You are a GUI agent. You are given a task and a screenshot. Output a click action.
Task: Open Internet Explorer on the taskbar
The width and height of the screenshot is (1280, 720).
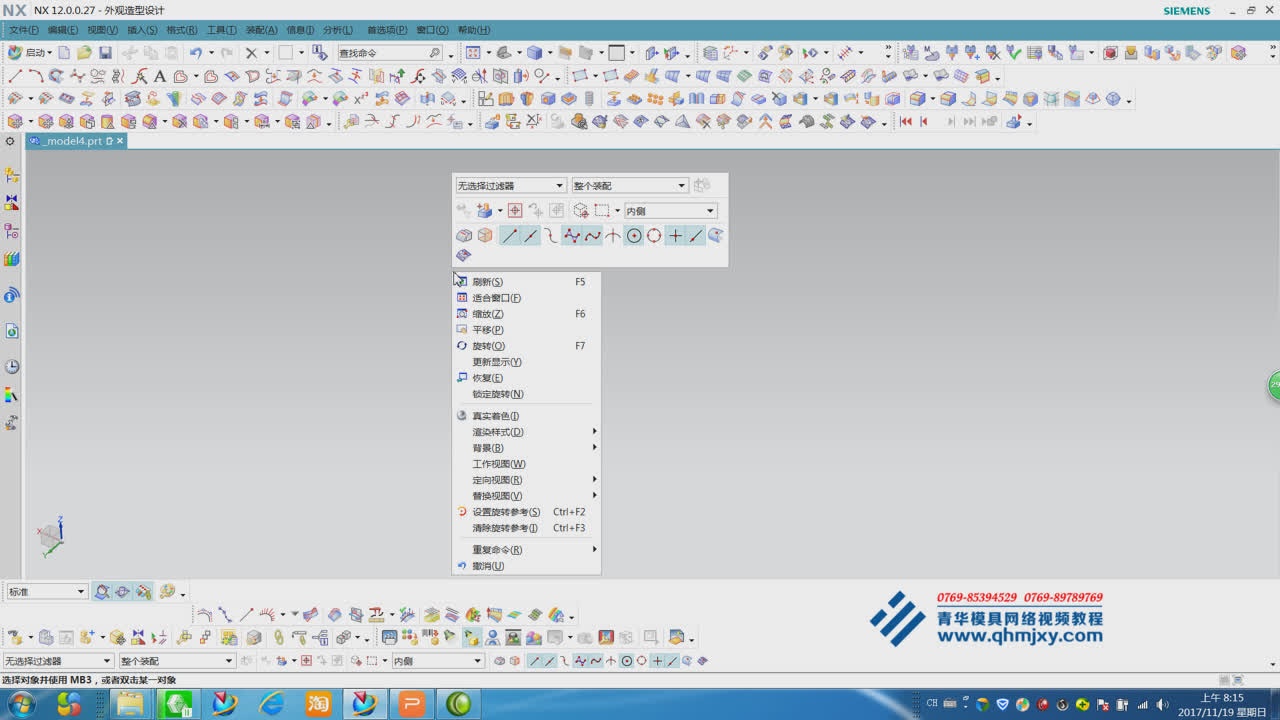[271, 704]
